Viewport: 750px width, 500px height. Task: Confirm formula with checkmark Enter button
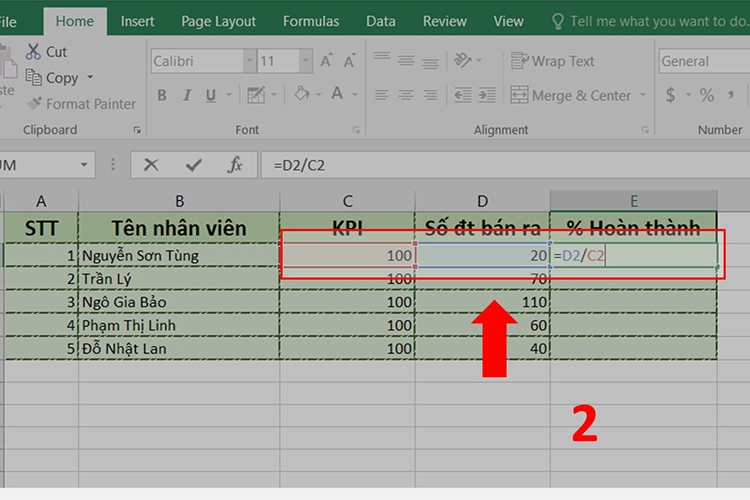[x=194, y=165]
